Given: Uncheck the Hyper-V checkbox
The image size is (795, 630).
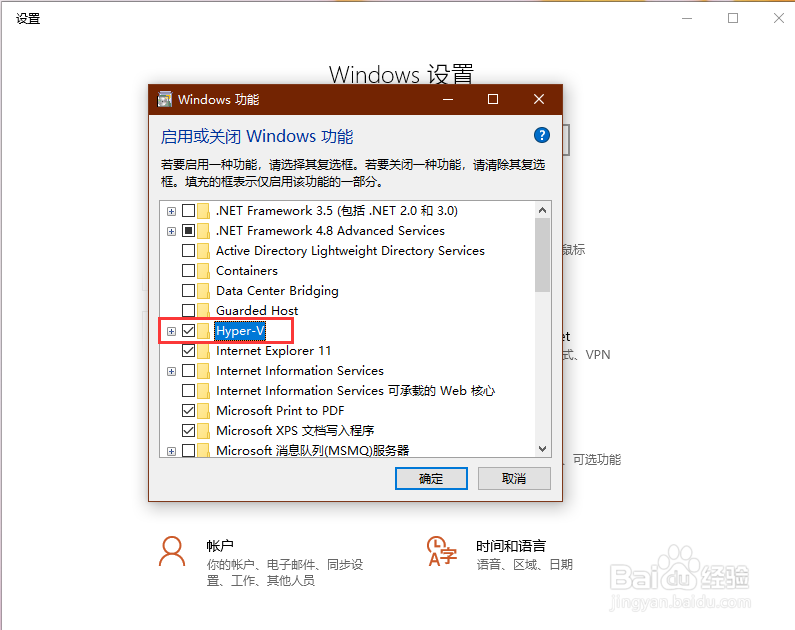Looking at the screenshot, I should [x=188, y=331].
